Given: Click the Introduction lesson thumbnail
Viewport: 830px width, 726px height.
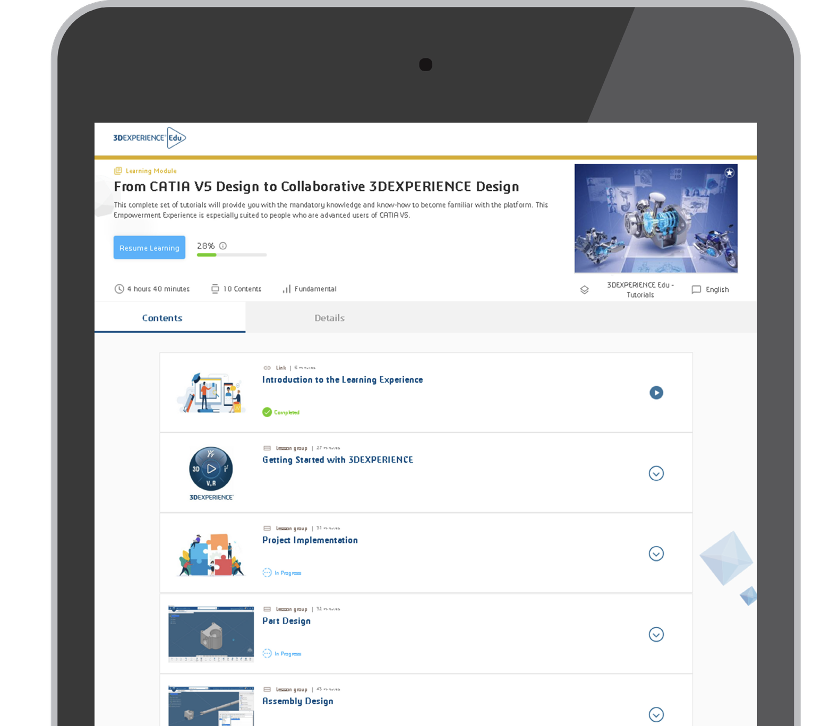Looking at the screenshot, I should click(x=211, y=393).
